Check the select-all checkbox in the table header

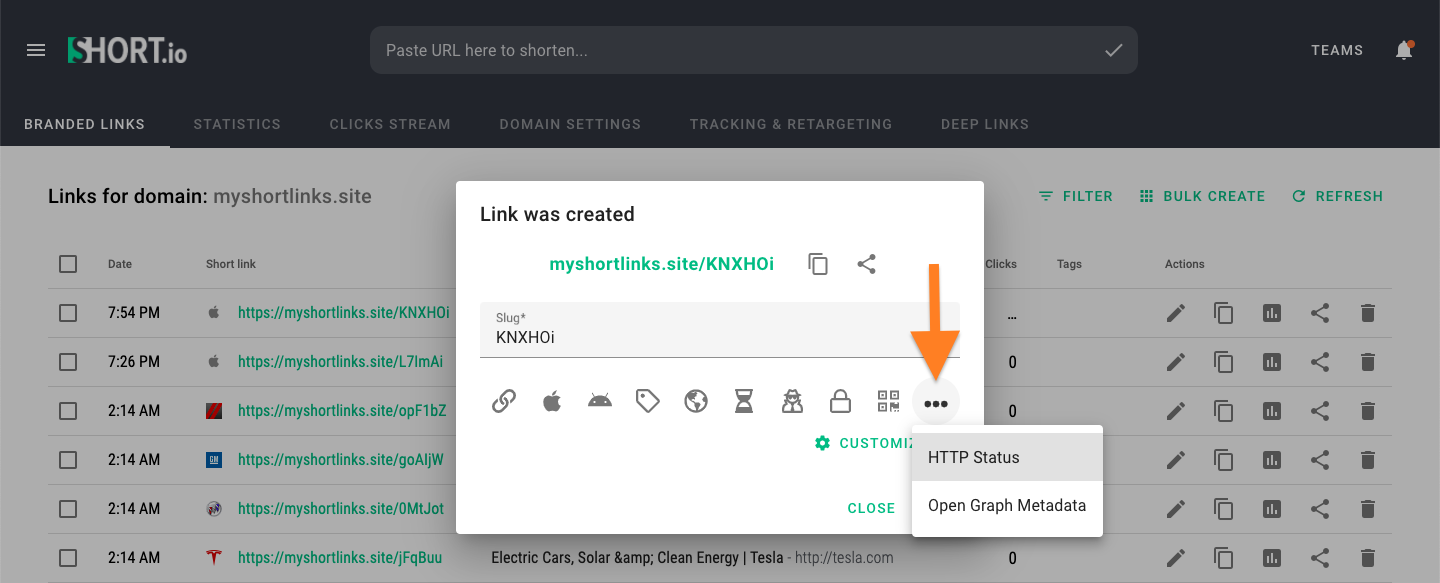click(68, 263)
